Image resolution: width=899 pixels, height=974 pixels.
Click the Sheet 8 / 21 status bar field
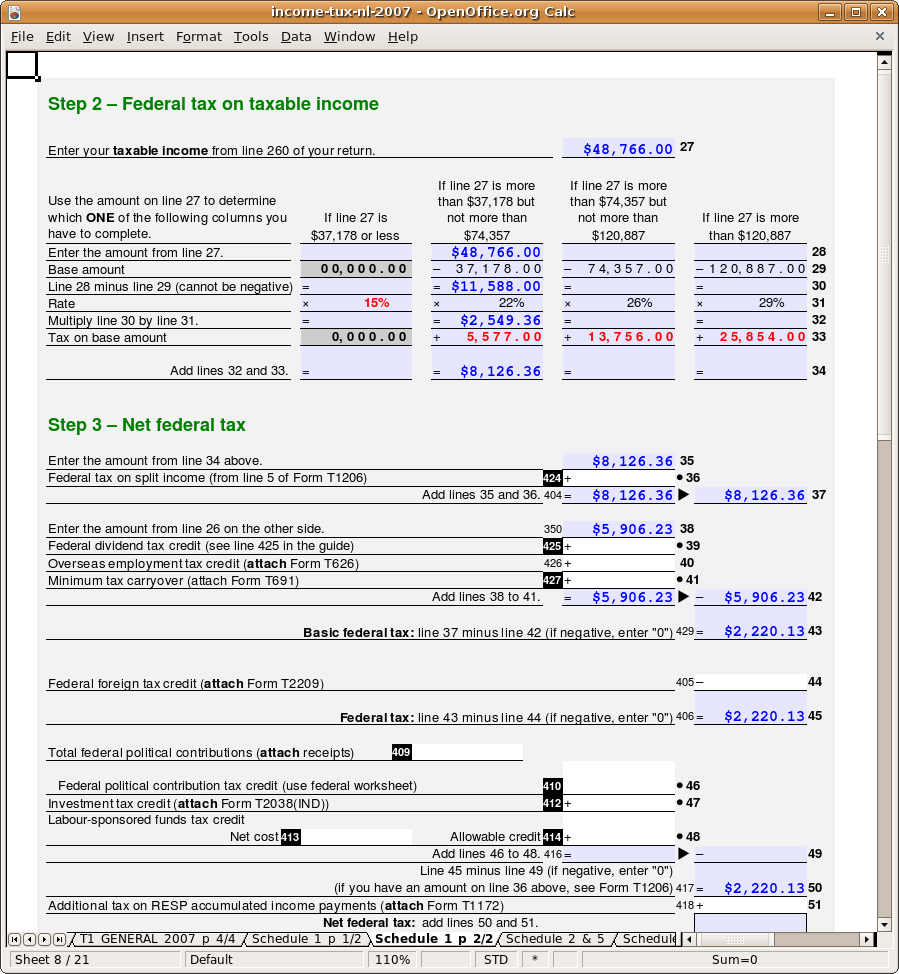tap(94, 960)
